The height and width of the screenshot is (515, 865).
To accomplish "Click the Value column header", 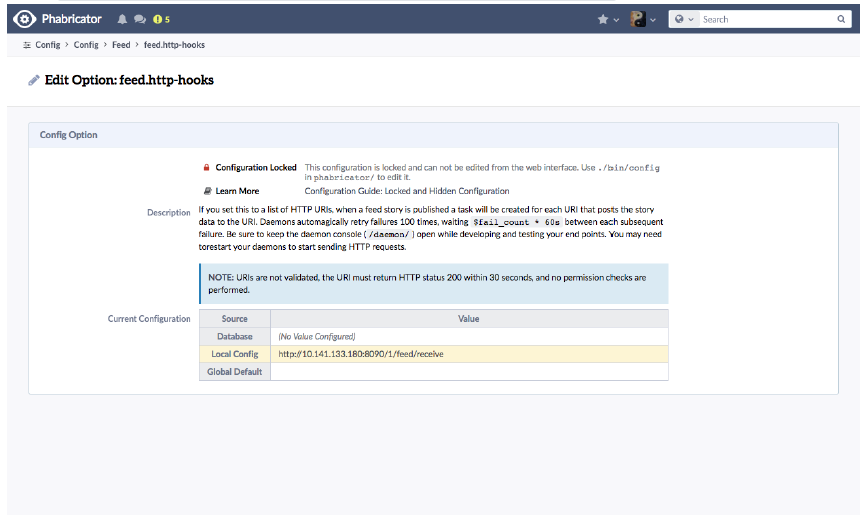I will click(x=469, y=319).
